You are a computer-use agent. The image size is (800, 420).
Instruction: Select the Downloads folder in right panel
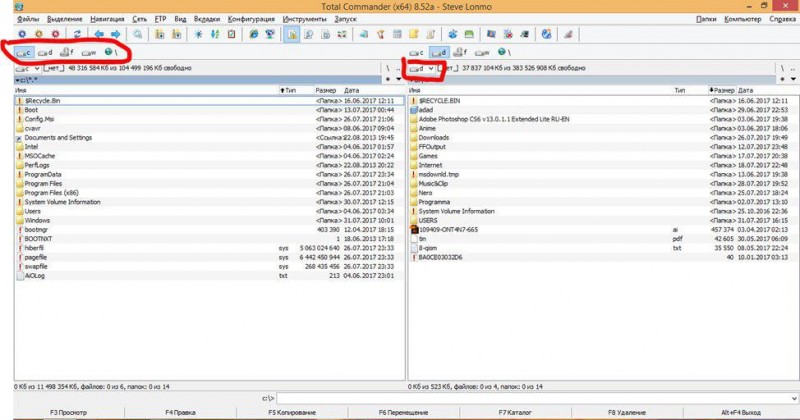click(603, 138)
